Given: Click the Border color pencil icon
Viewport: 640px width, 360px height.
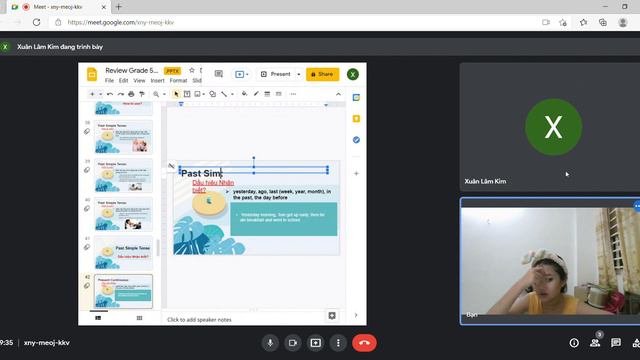Looking at the screenshot, I should tap(256, 94).
